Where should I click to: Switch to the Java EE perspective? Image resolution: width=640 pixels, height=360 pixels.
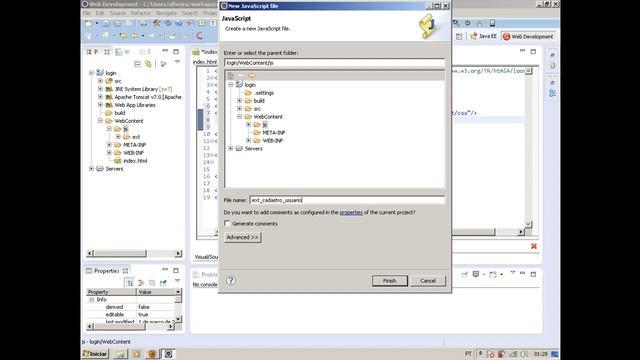pos(483,36)
